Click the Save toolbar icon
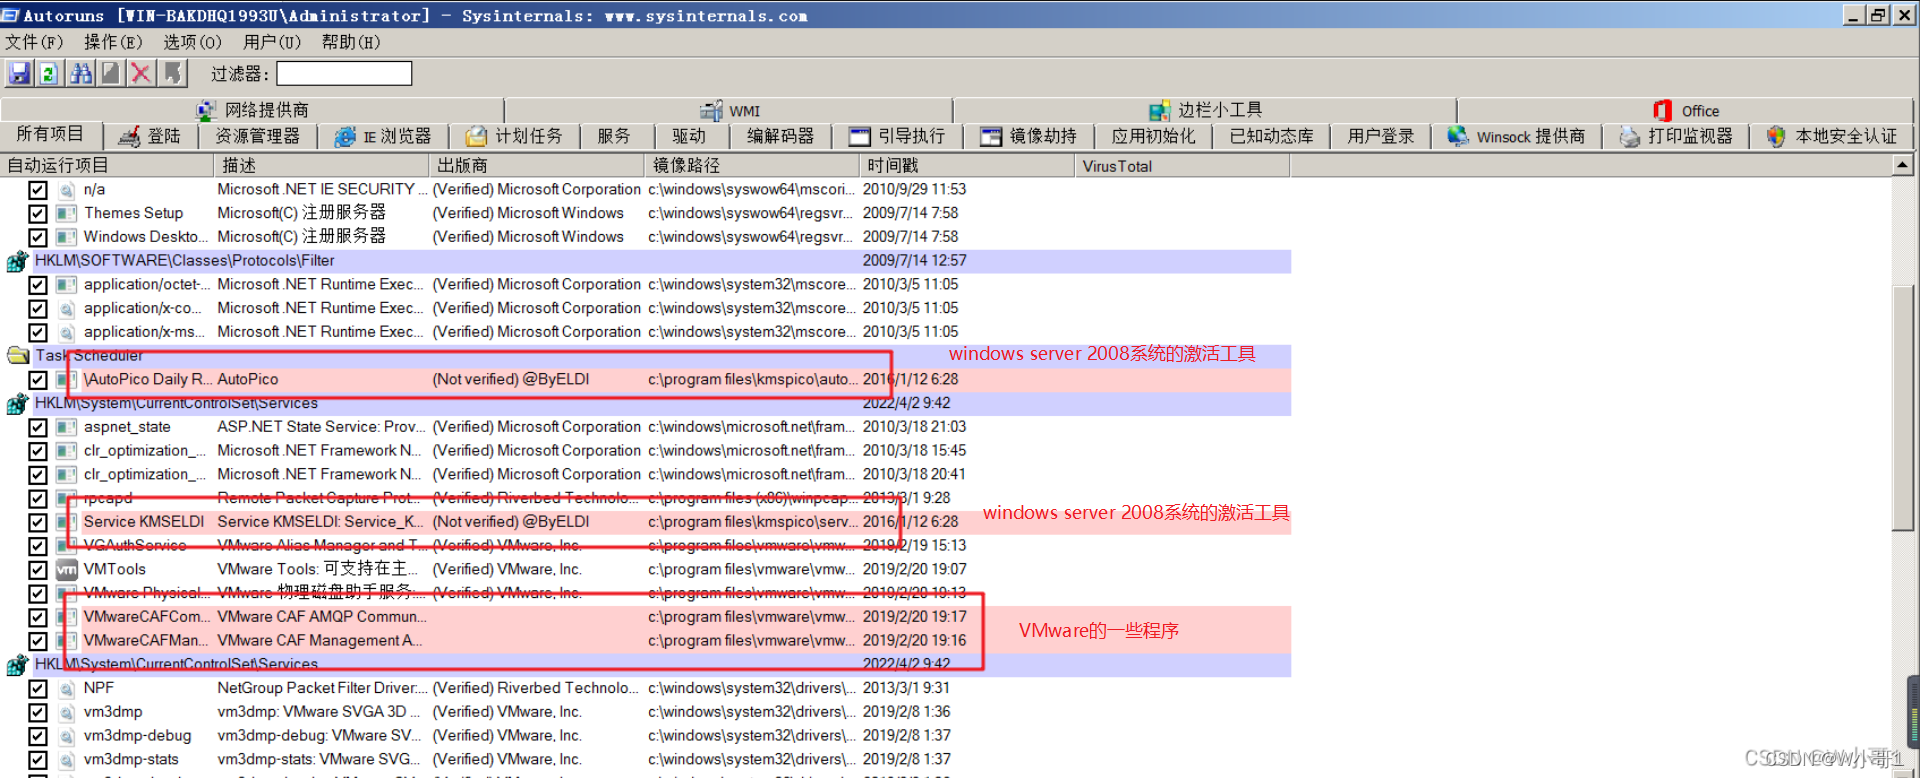The image size is (1920, 778). pyautogui.click(x=19, y=73)
